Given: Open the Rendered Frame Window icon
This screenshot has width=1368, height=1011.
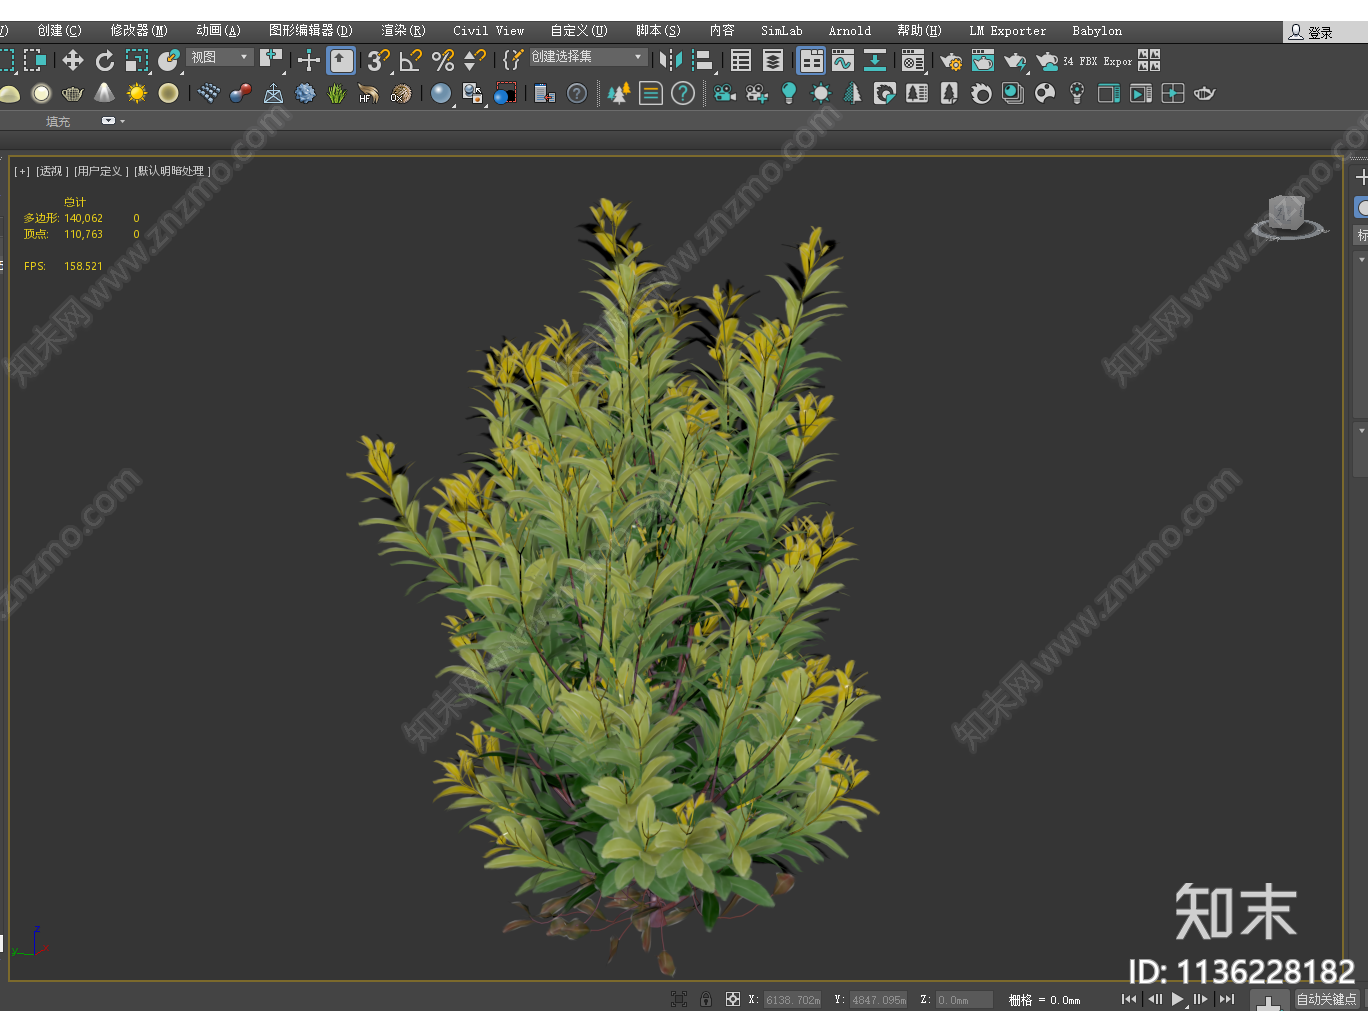Looking at the screenshot, I should coord(983,61).
